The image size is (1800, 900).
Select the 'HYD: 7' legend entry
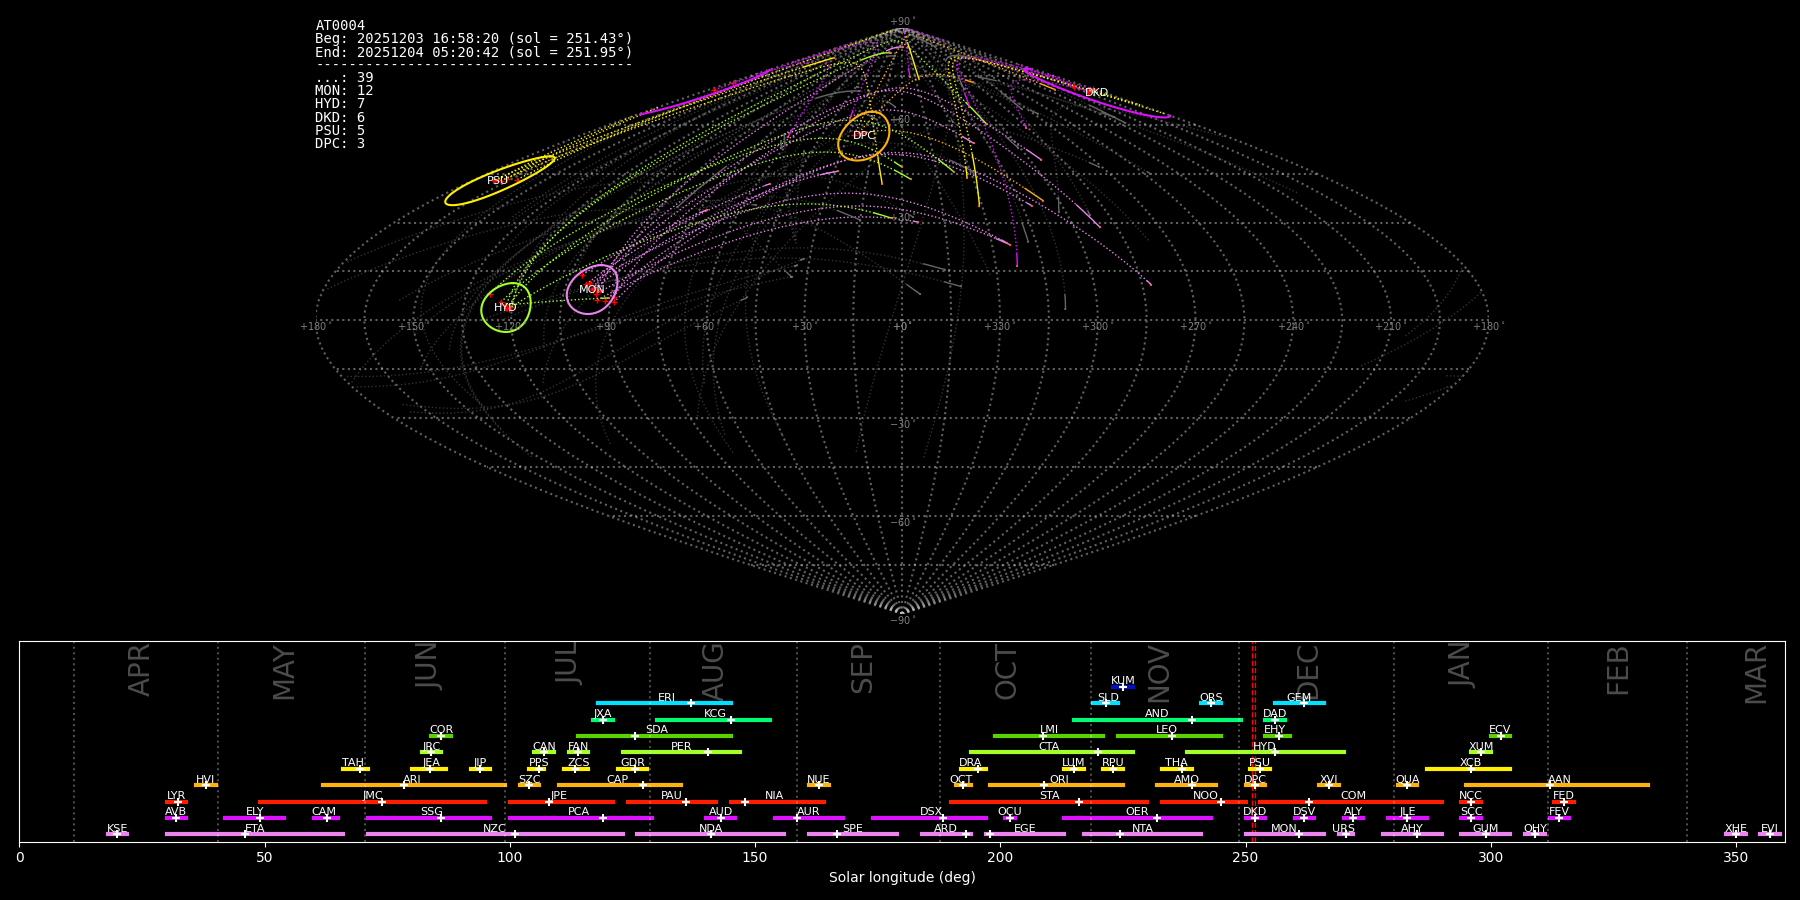pyautogui.click(x=340, y=104)
